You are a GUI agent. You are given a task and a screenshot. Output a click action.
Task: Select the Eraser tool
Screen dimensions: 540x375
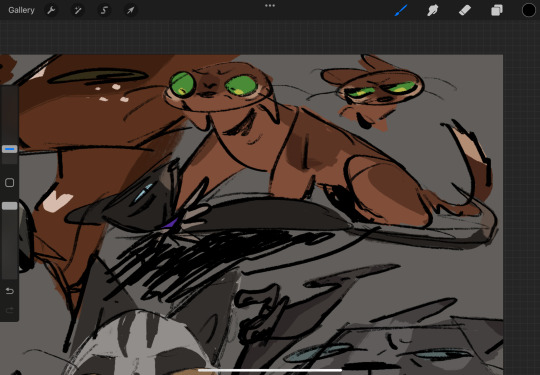[465, 10]
